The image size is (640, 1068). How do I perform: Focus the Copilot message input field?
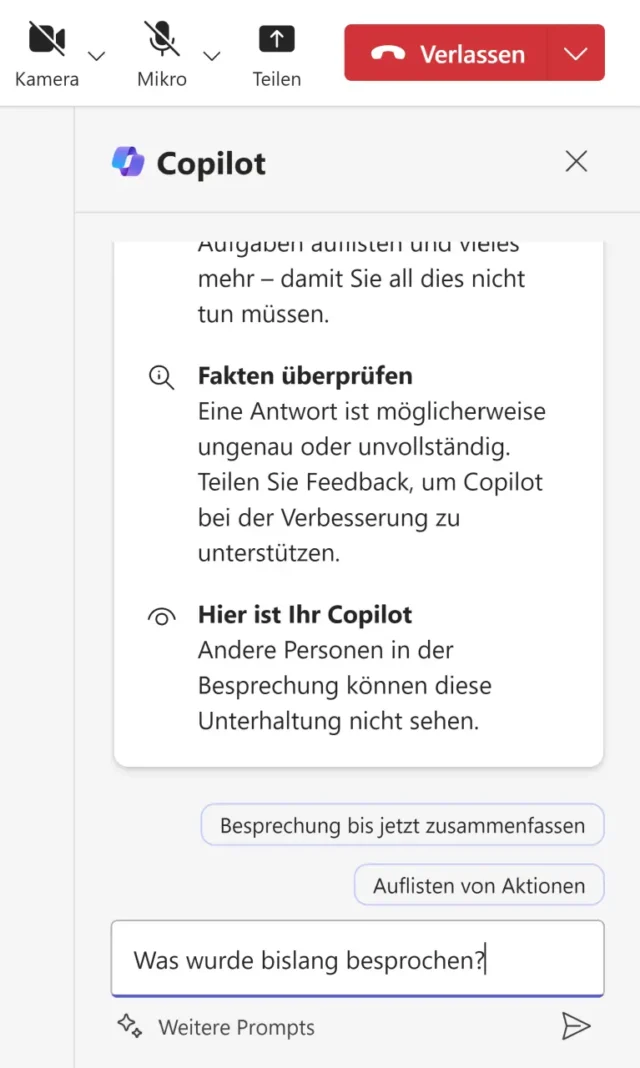point(357,960)
